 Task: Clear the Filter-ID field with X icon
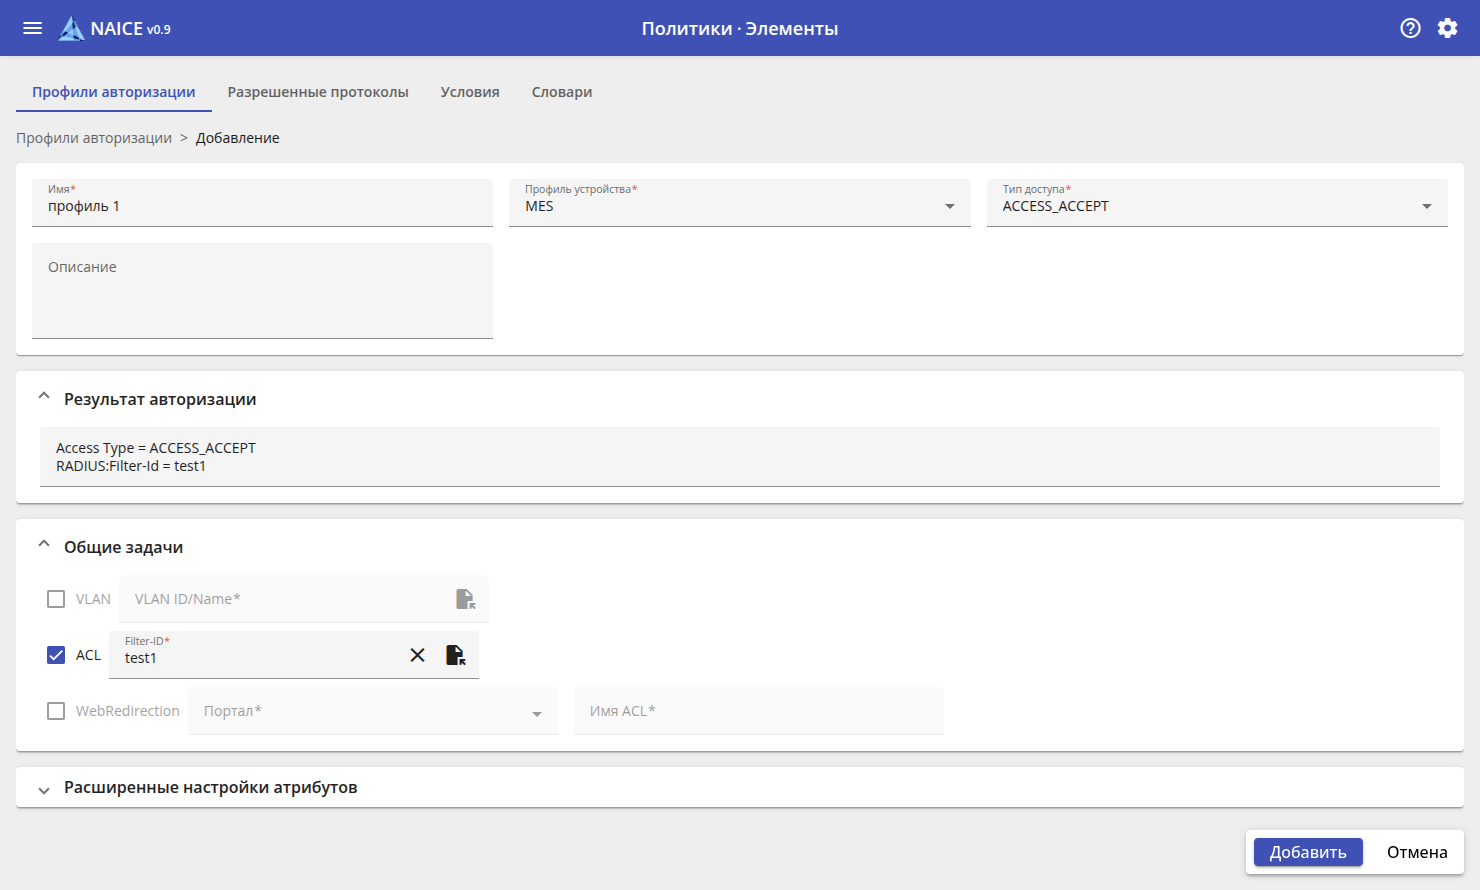point(417,655)
